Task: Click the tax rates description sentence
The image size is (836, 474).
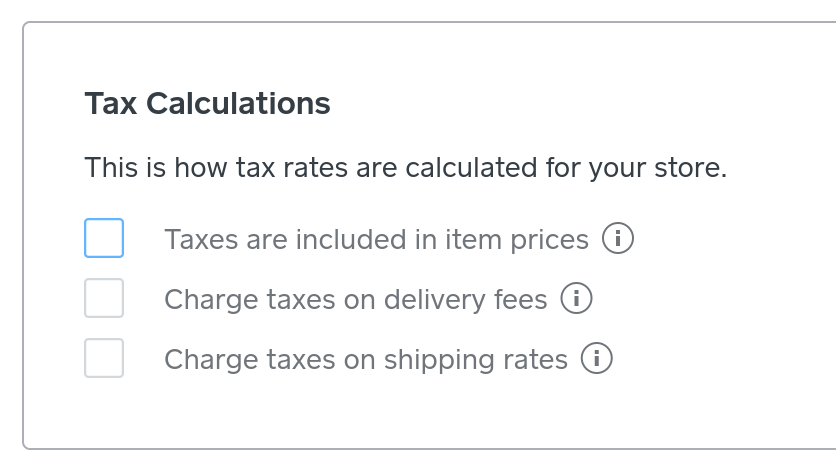Action: tap(405, 167)
